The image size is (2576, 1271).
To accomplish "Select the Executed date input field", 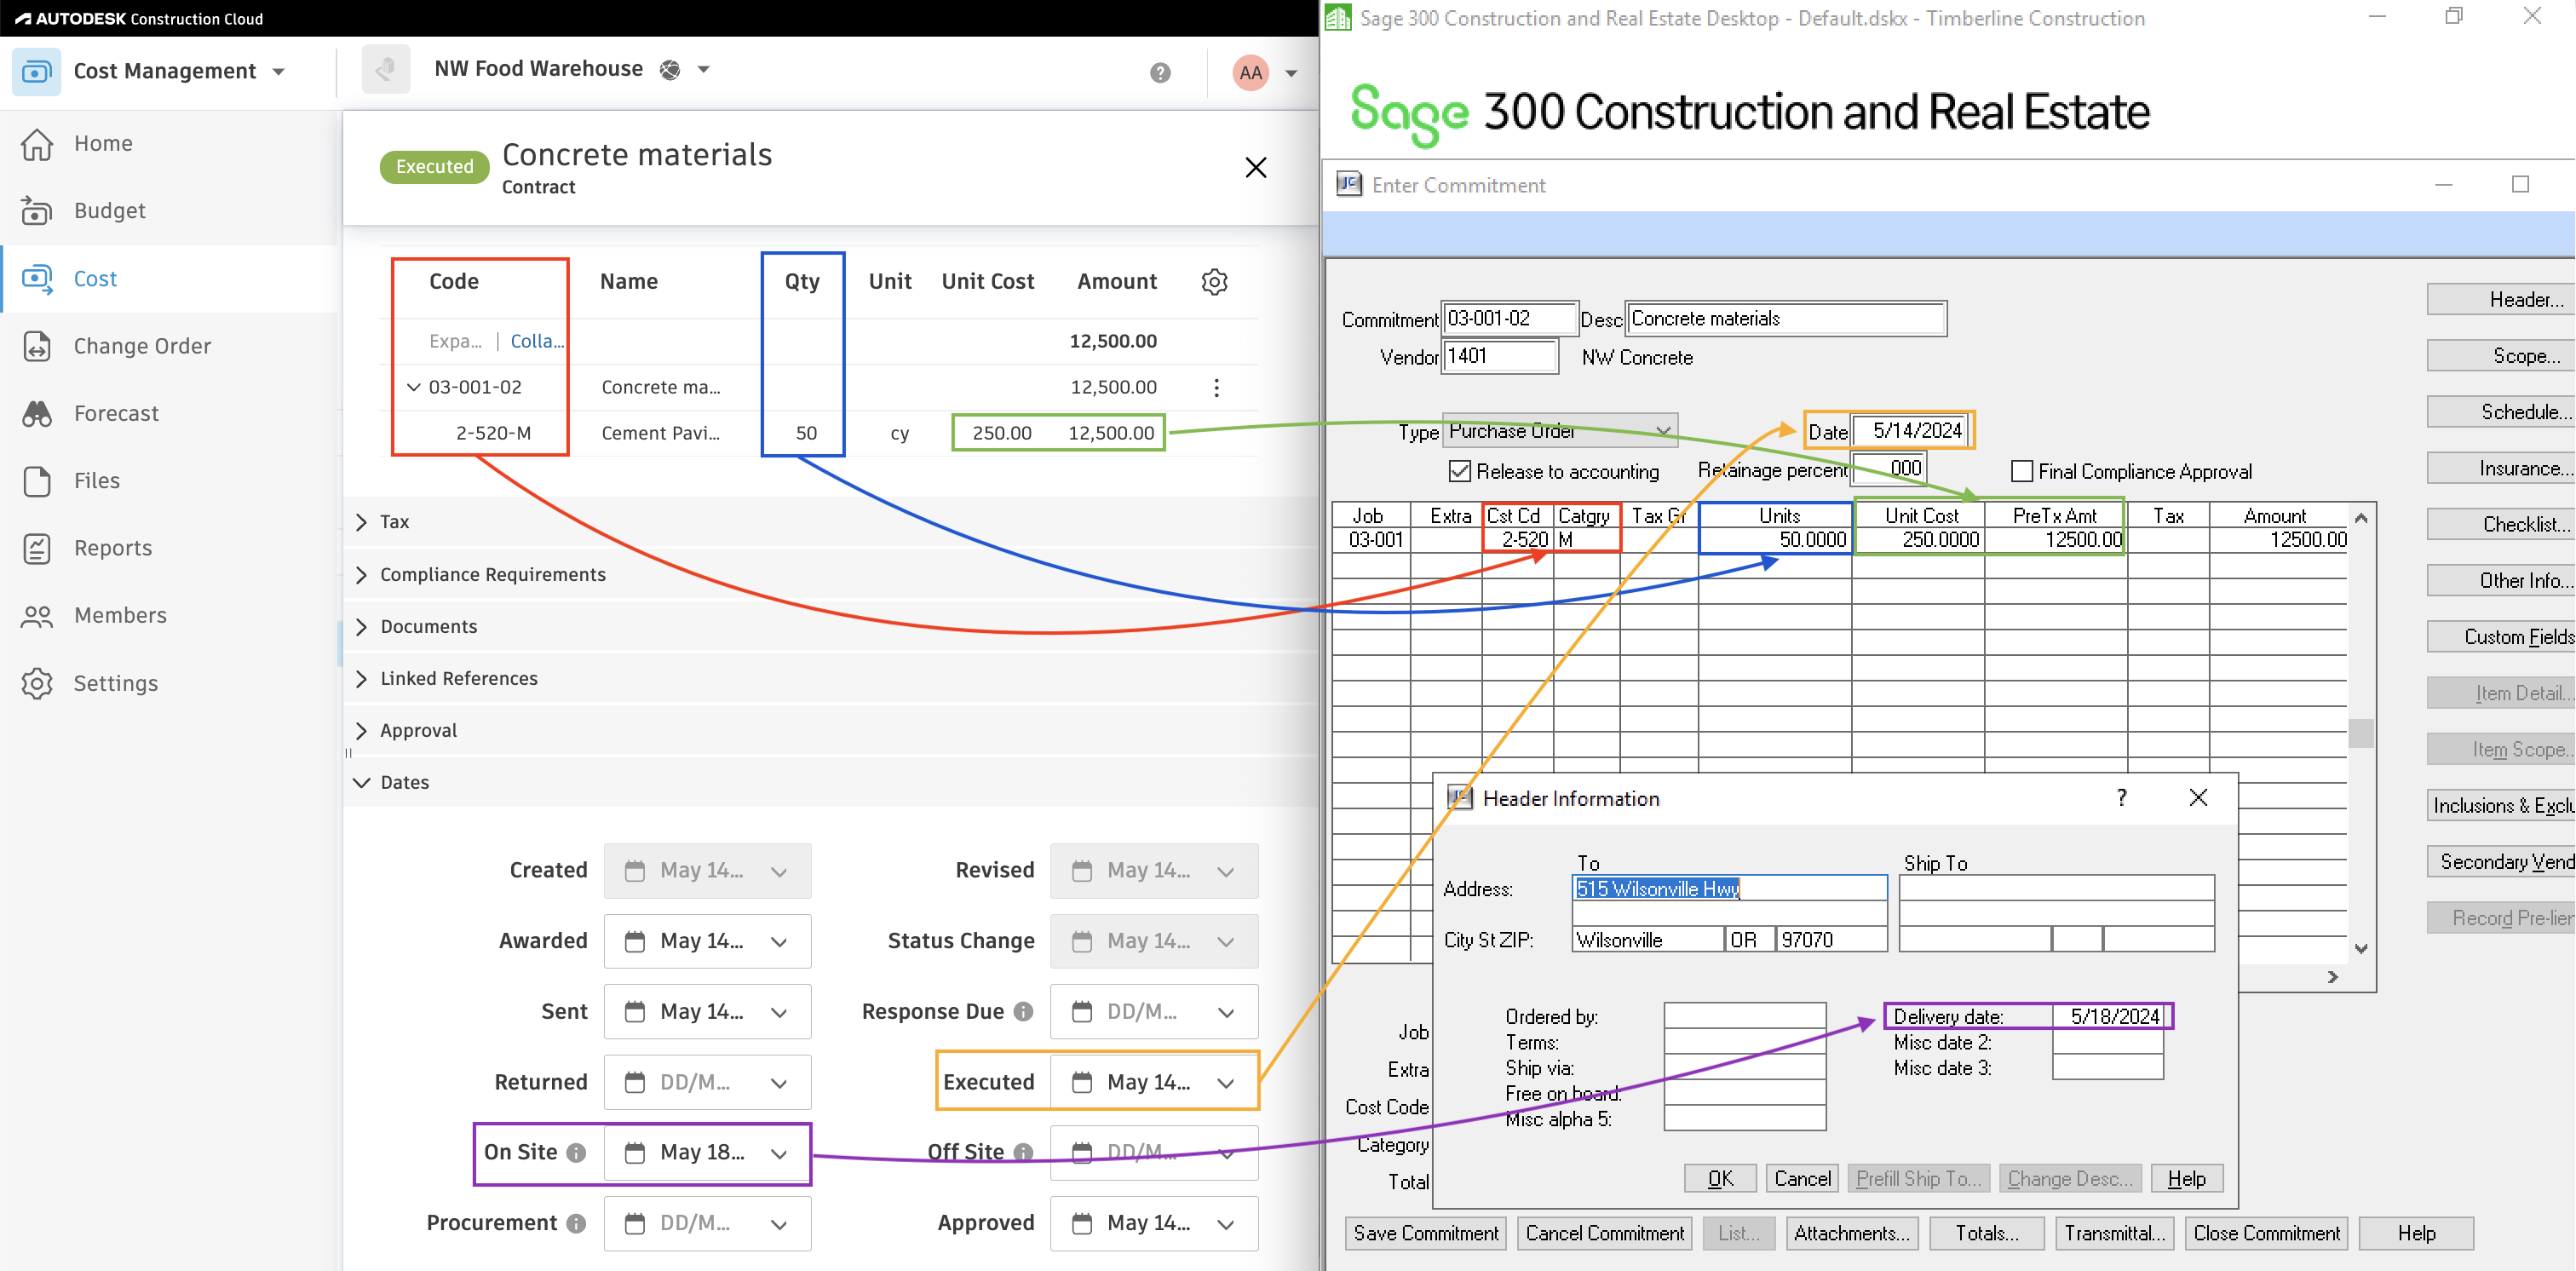I will pos(1152,1082).
